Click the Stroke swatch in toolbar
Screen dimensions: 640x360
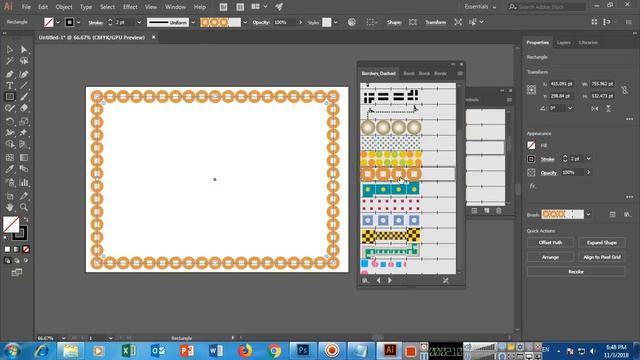click(20, 233)
